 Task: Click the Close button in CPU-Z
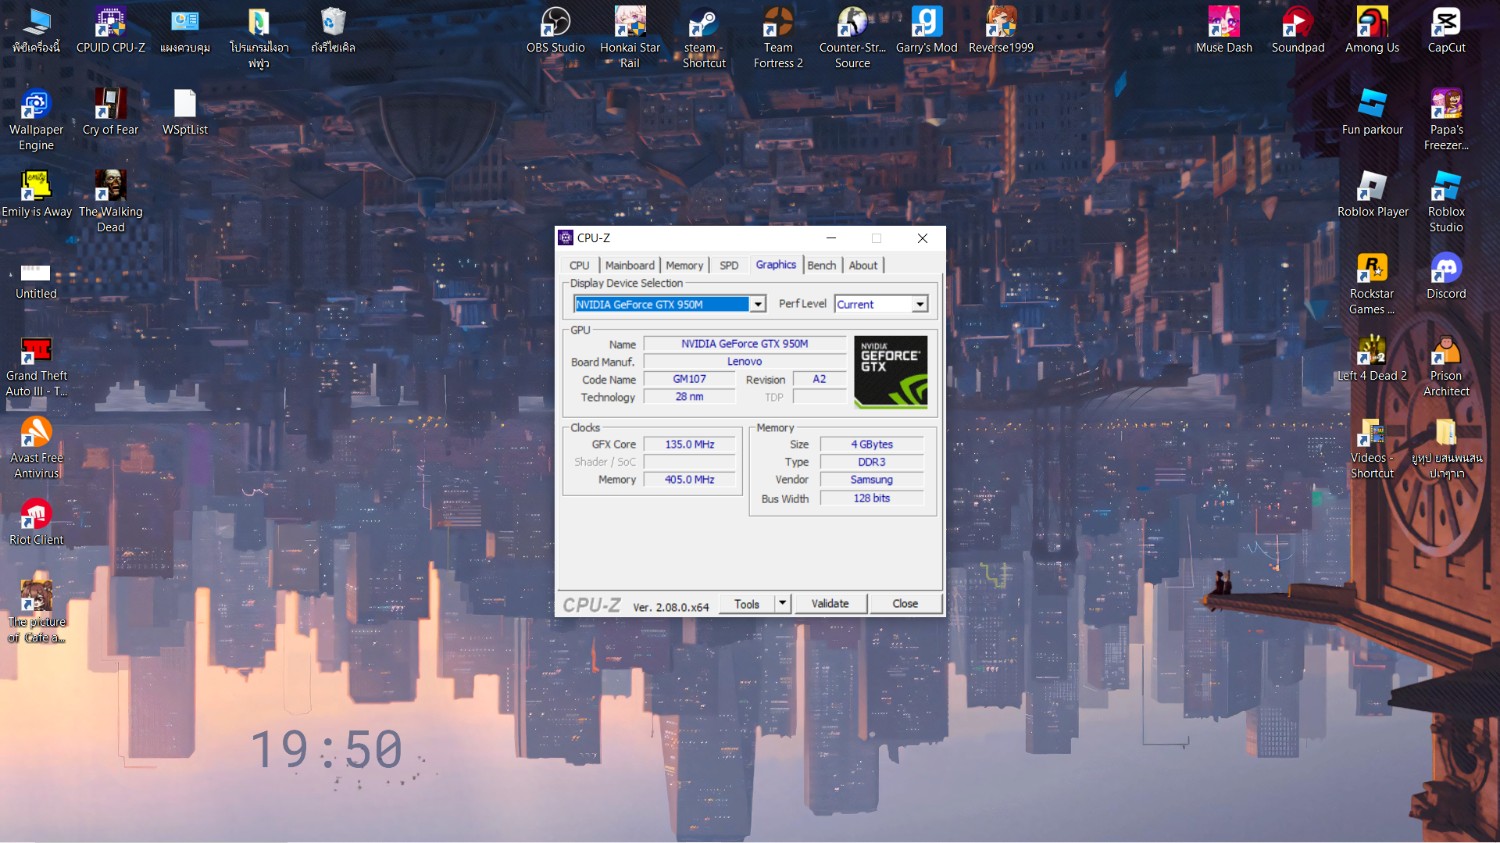[905, 603]
